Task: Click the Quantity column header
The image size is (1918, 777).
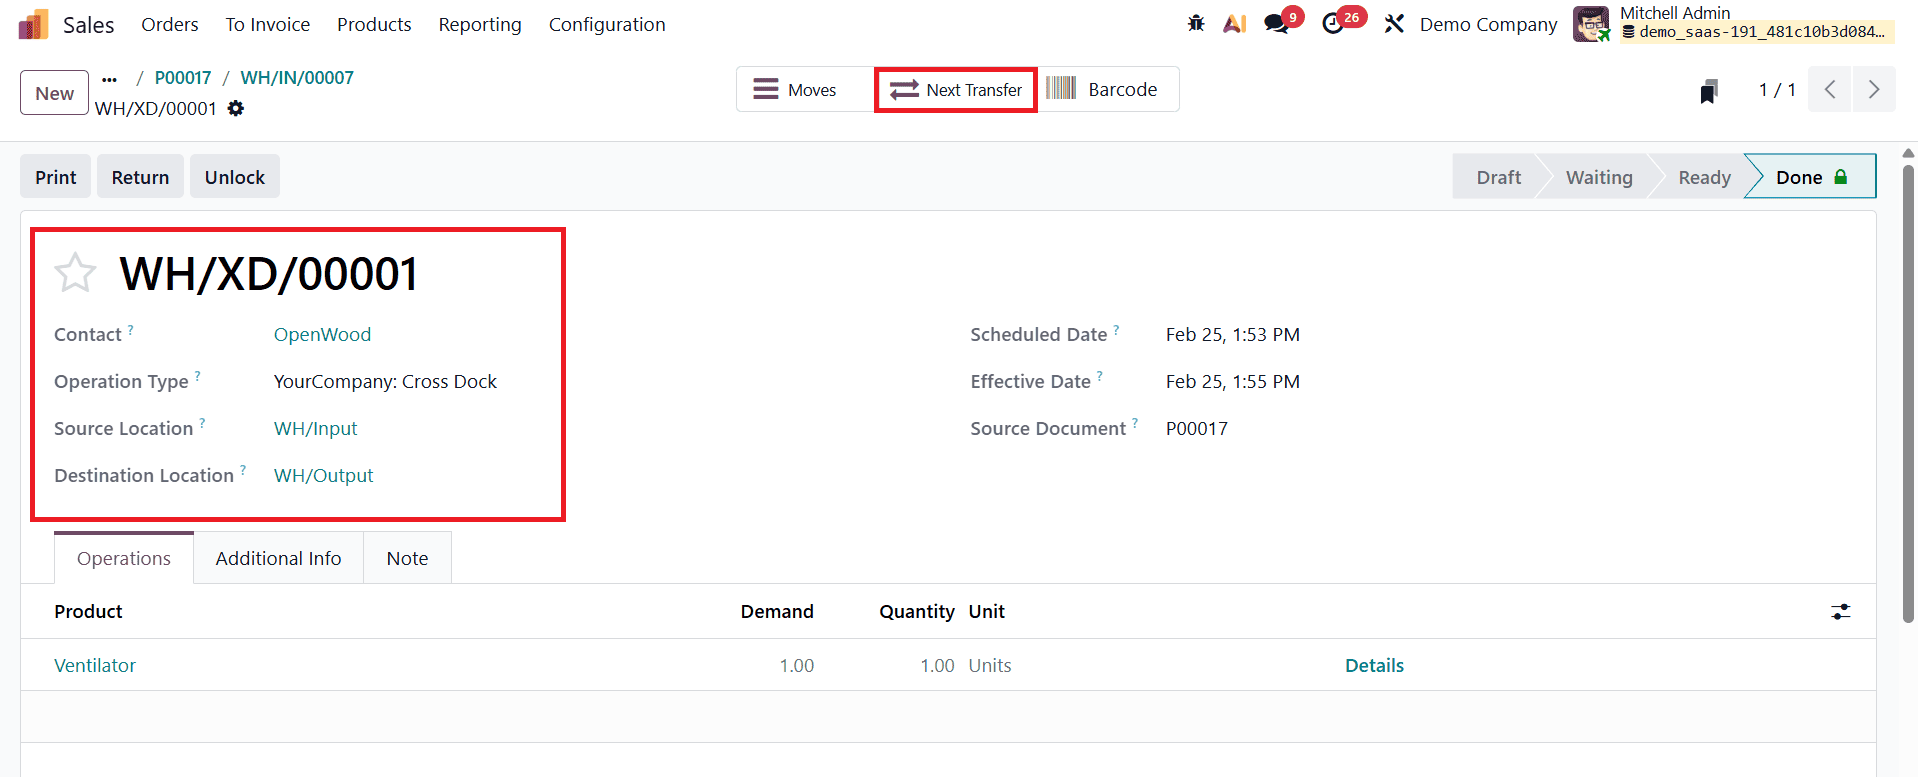Action: pyautogui.click(x=916, y=612)
